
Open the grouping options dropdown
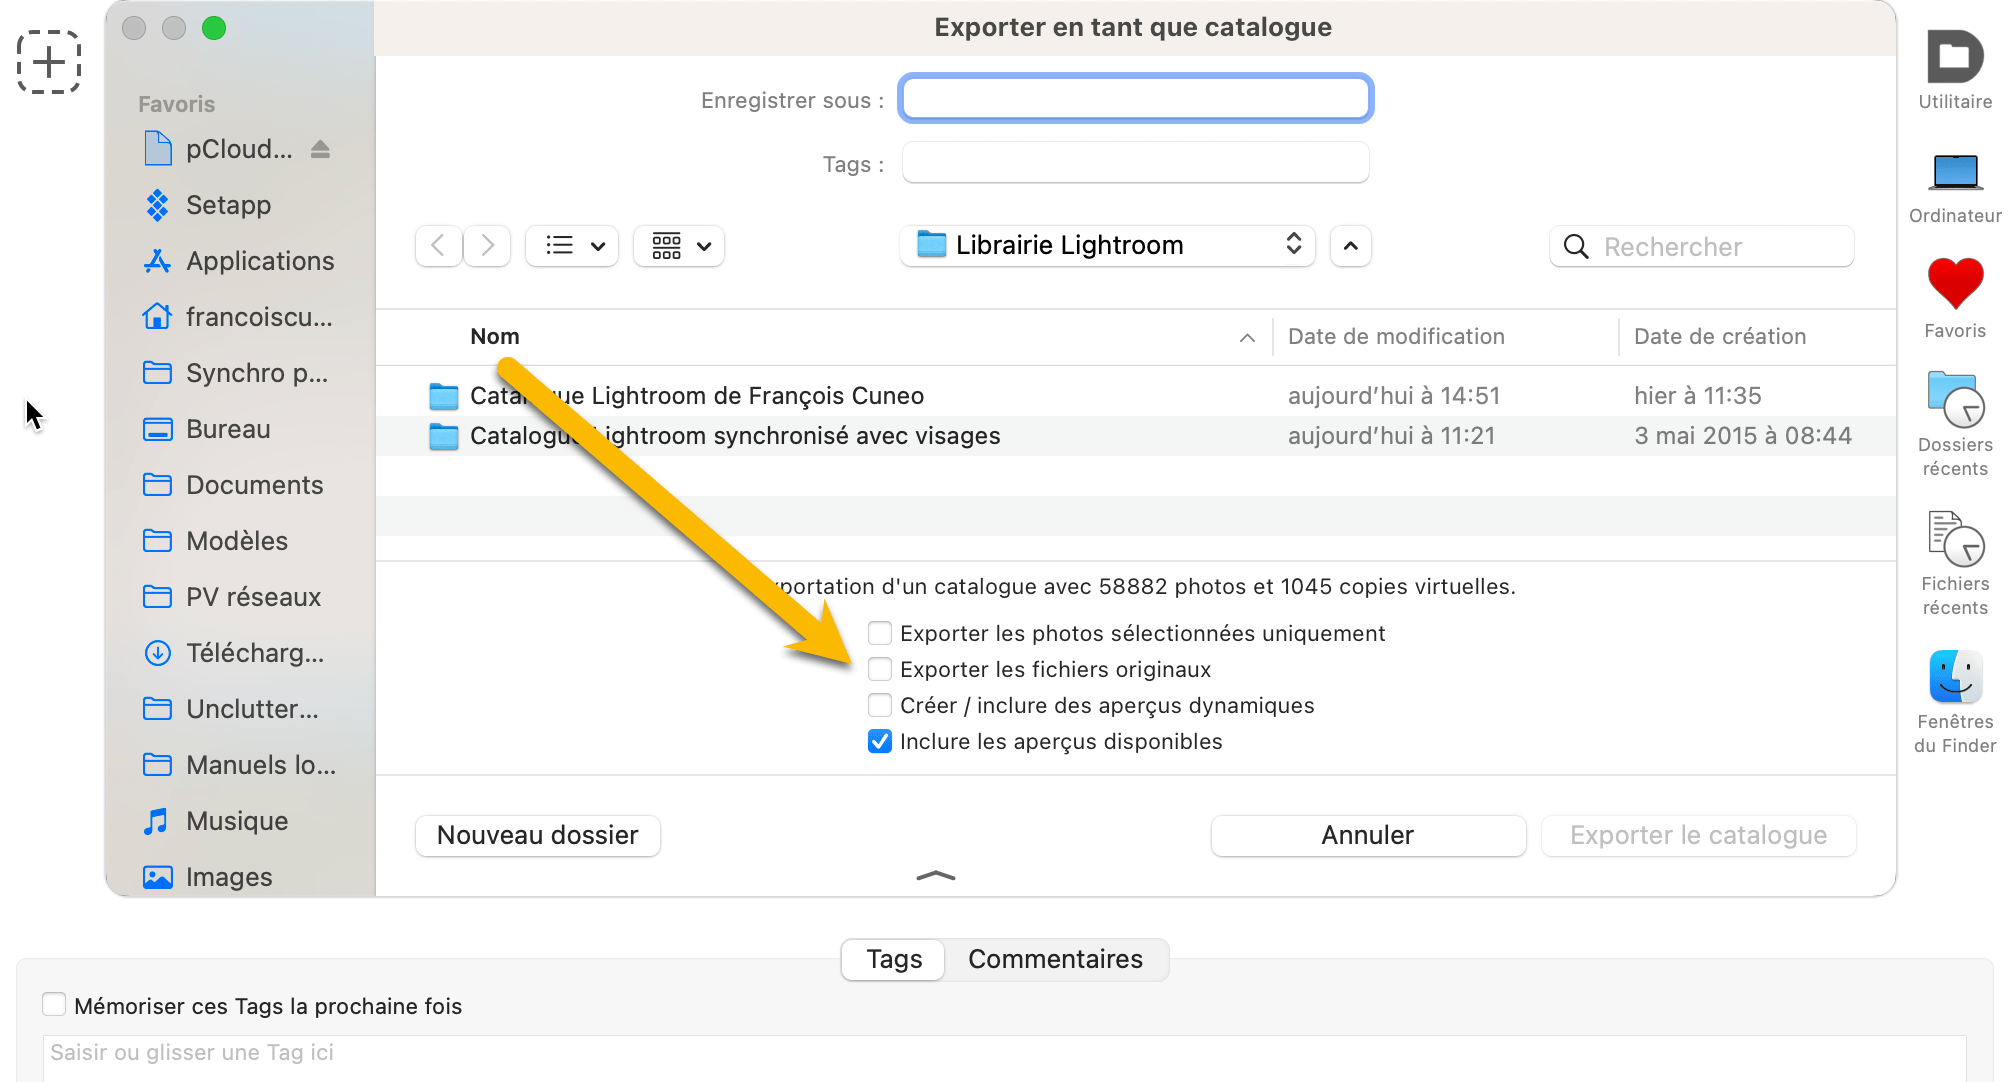click(680, 246)
